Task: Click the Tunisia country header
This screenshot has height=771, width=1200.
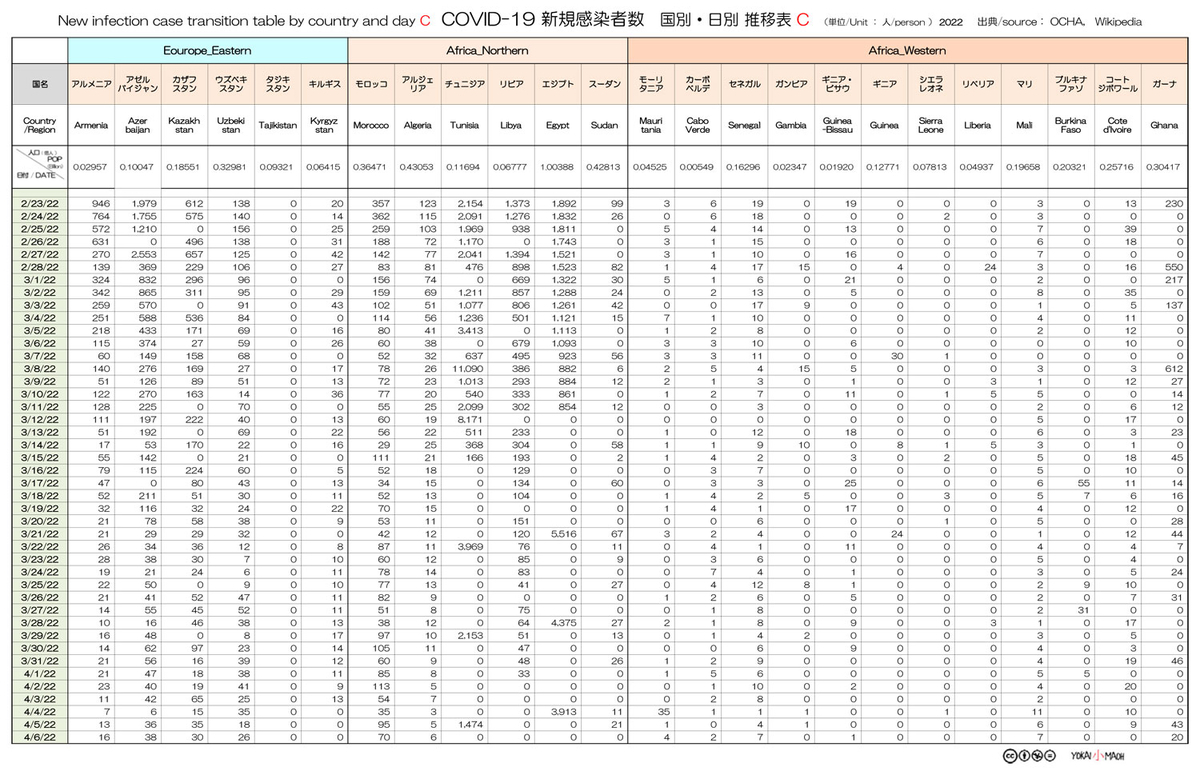Action: (x=464, y=126)
